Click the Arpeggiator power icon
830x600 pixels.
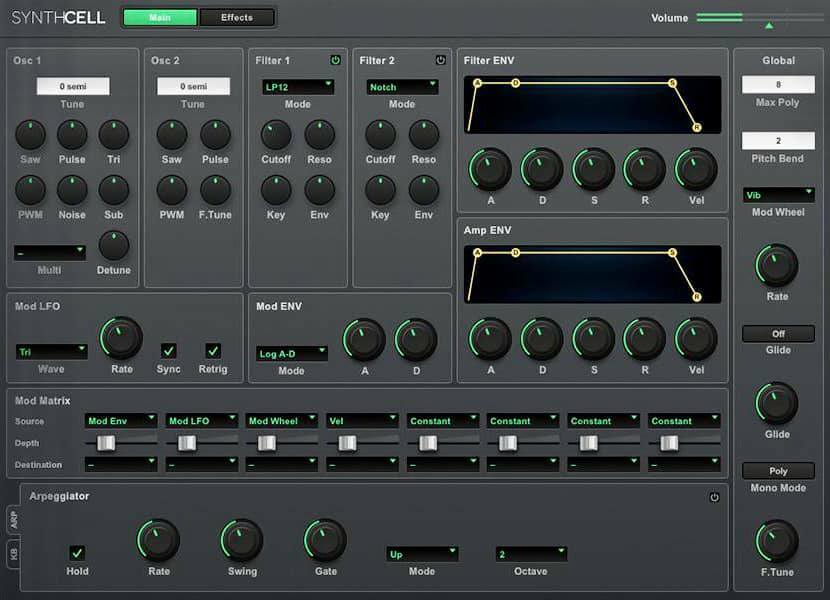[714, 497]
